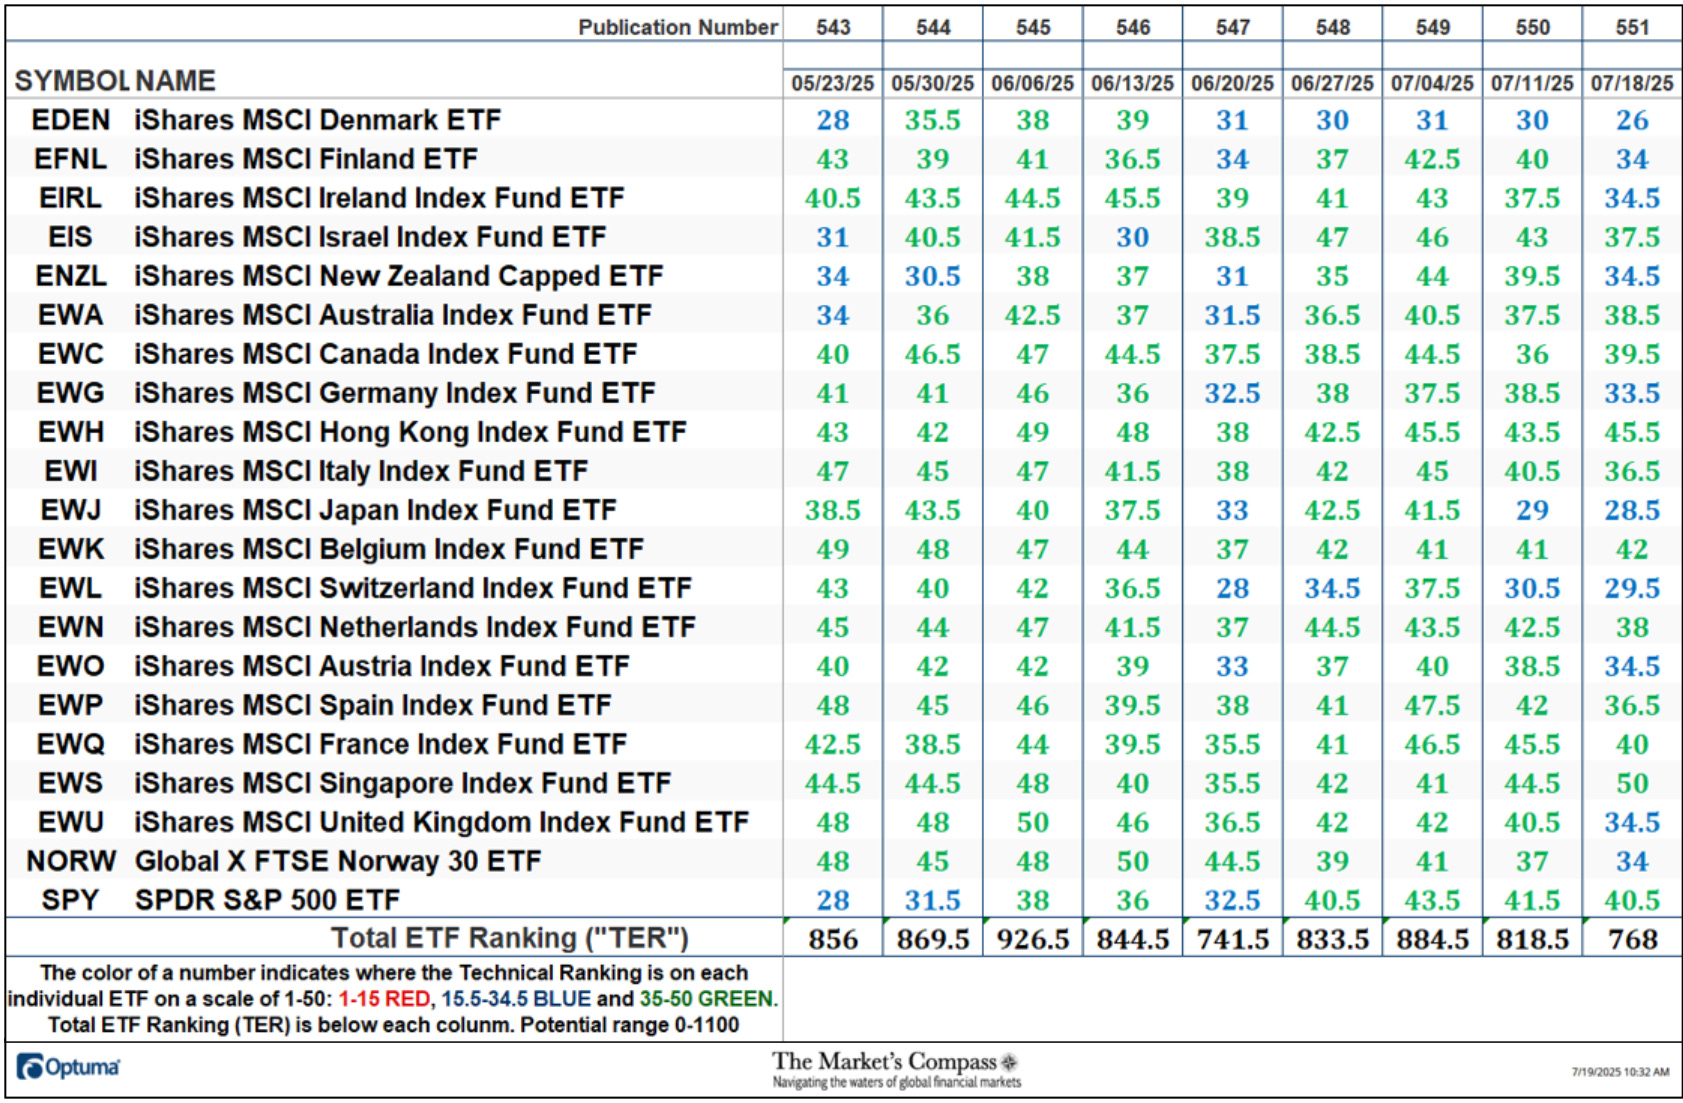The height and width of the screenshot is (1103, 1683).
Task: Select the EWC ticker symbol
Action: tap(70, 354)
